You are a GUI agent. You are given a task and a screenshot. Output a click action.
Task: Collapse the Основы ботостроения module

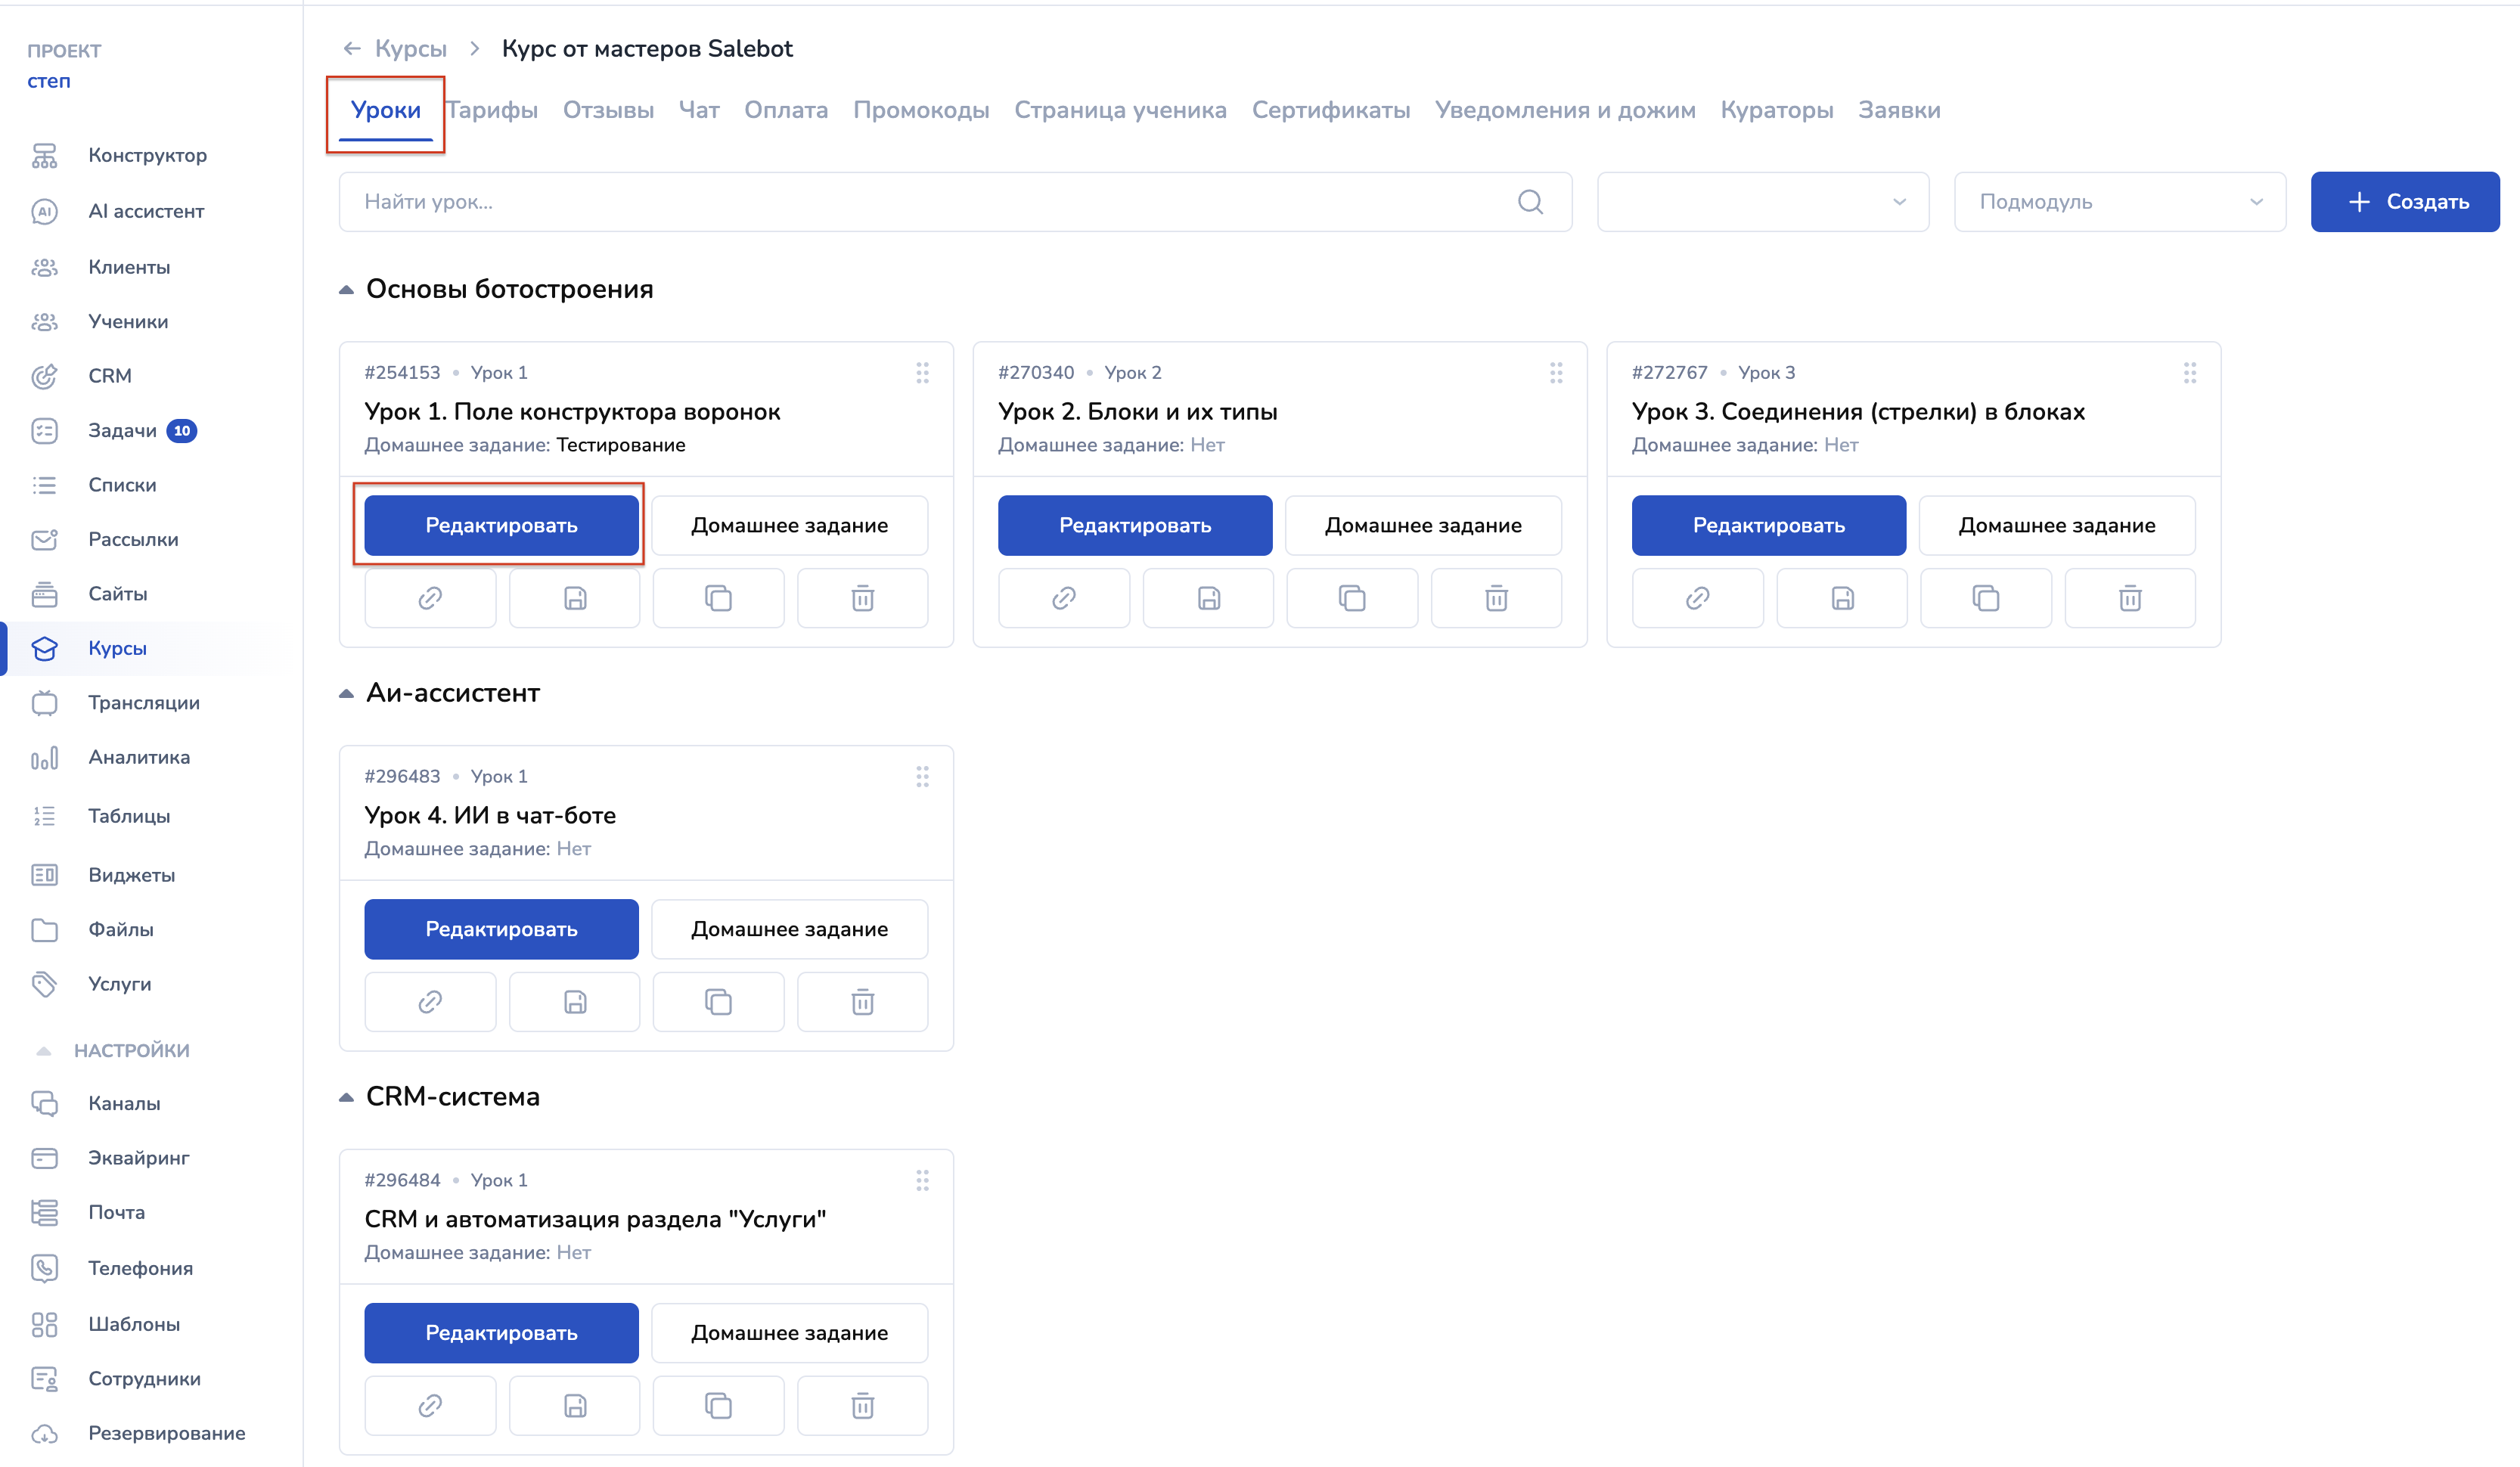346,290
